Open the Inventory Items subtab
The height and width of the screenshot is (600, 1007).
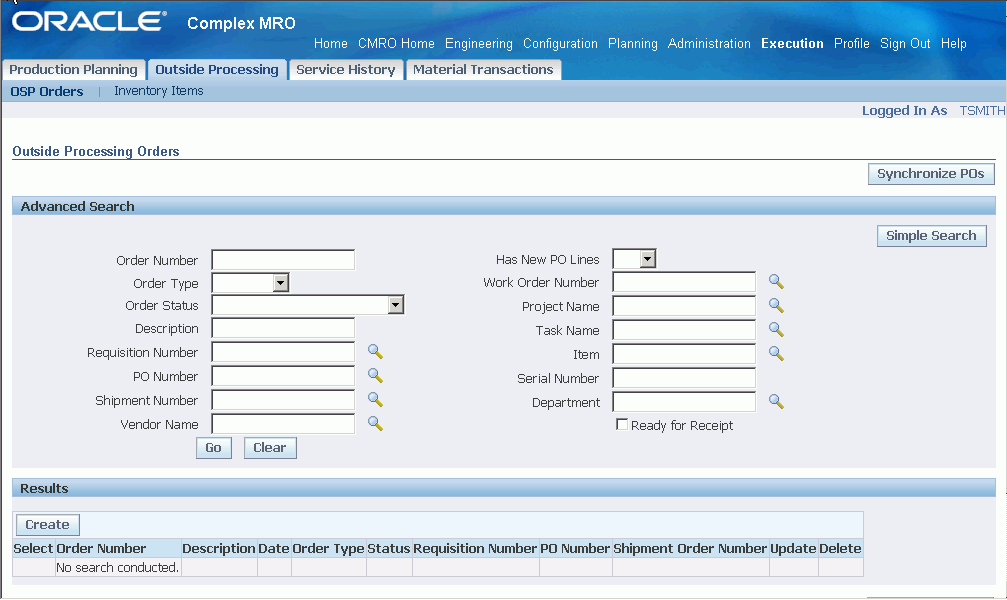pyautogui.click(x=159, y=91)
